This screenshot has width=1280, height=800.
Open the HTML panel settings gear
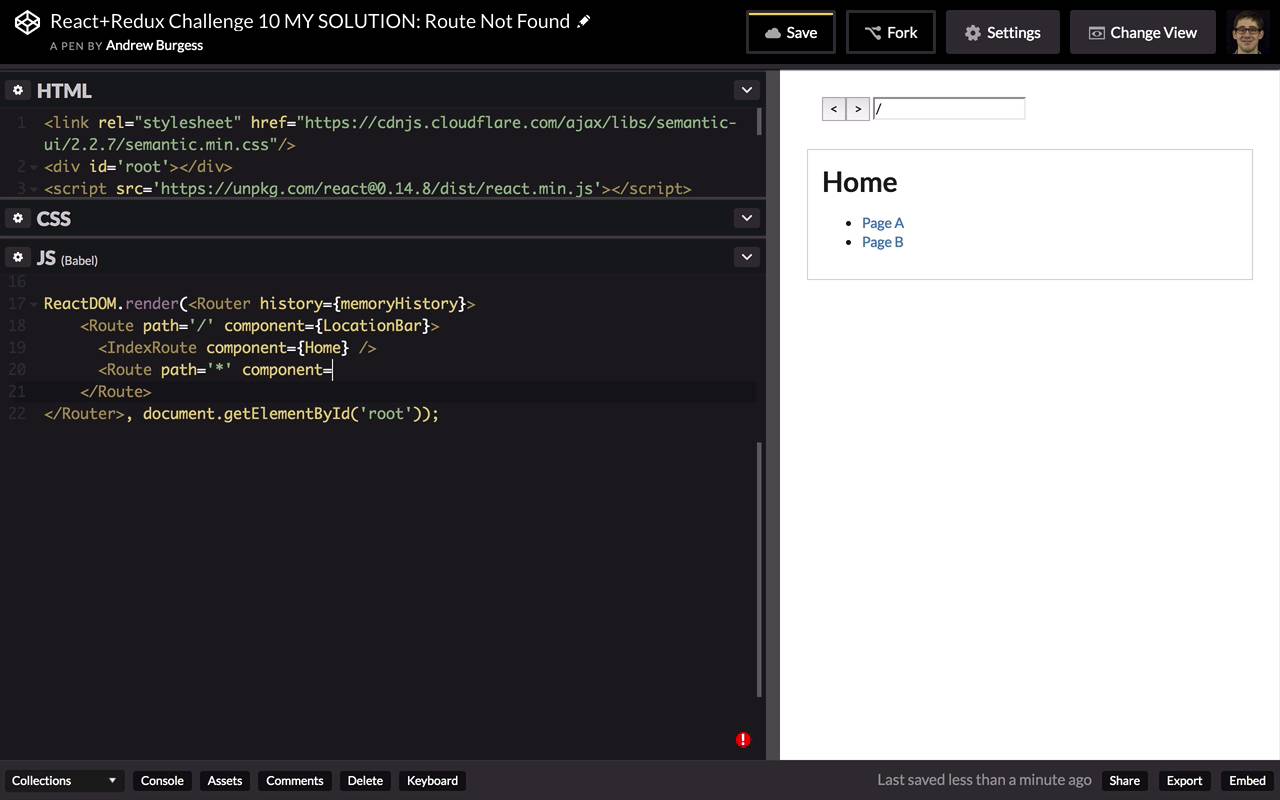tap(18, 90)
